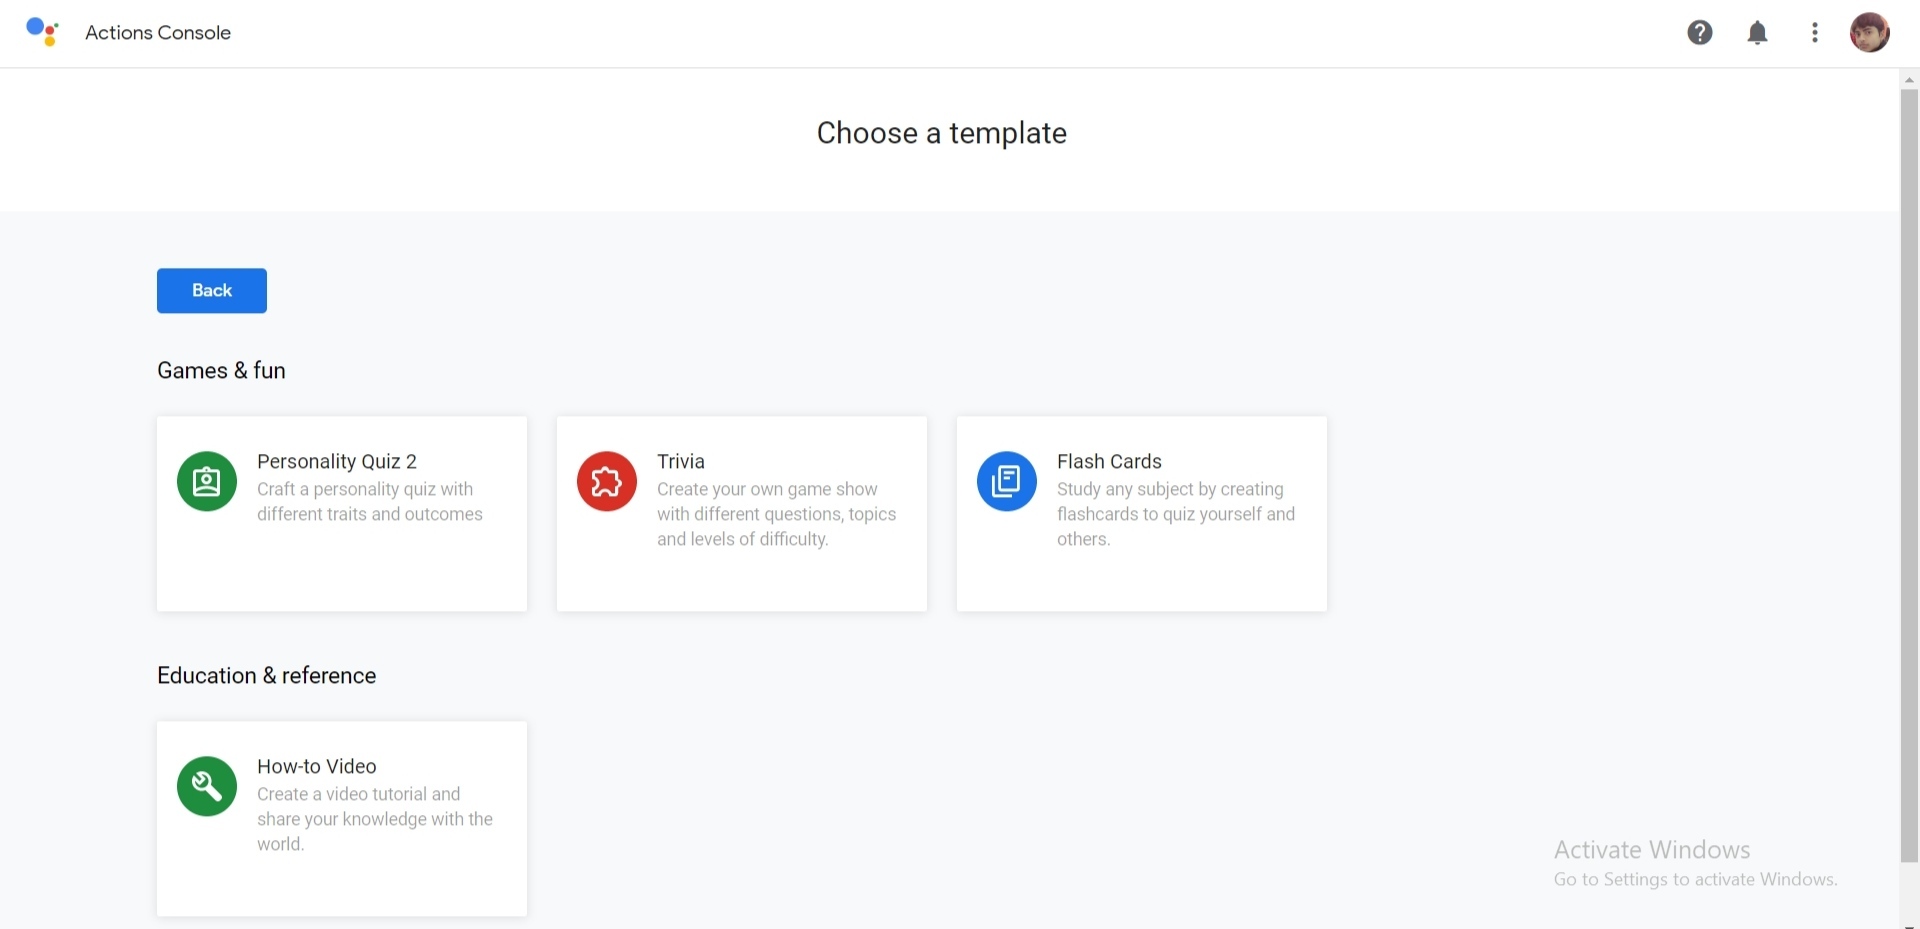
Task: Open the three-dot more options menu
Action: click(x=1814, y=33)
